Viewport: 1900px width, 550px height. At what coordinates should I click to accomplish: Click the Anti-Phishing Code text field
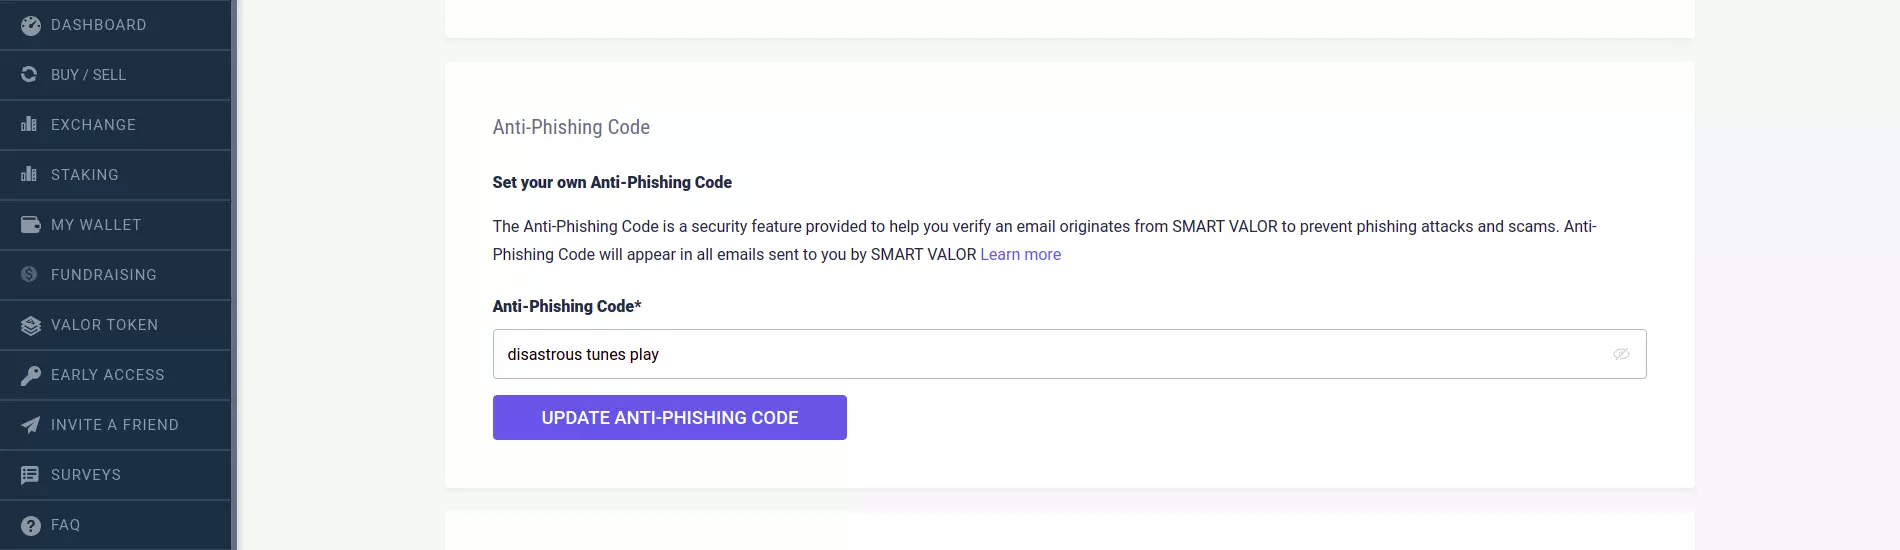(1069, 354)
